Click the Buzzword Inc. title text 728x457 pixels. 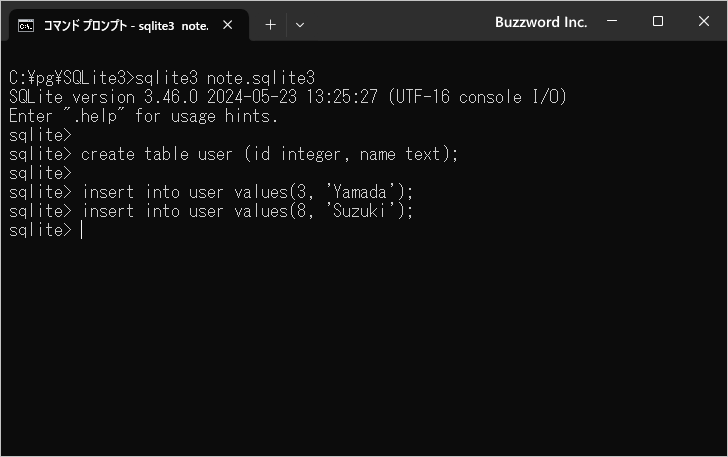click(541, 22)
